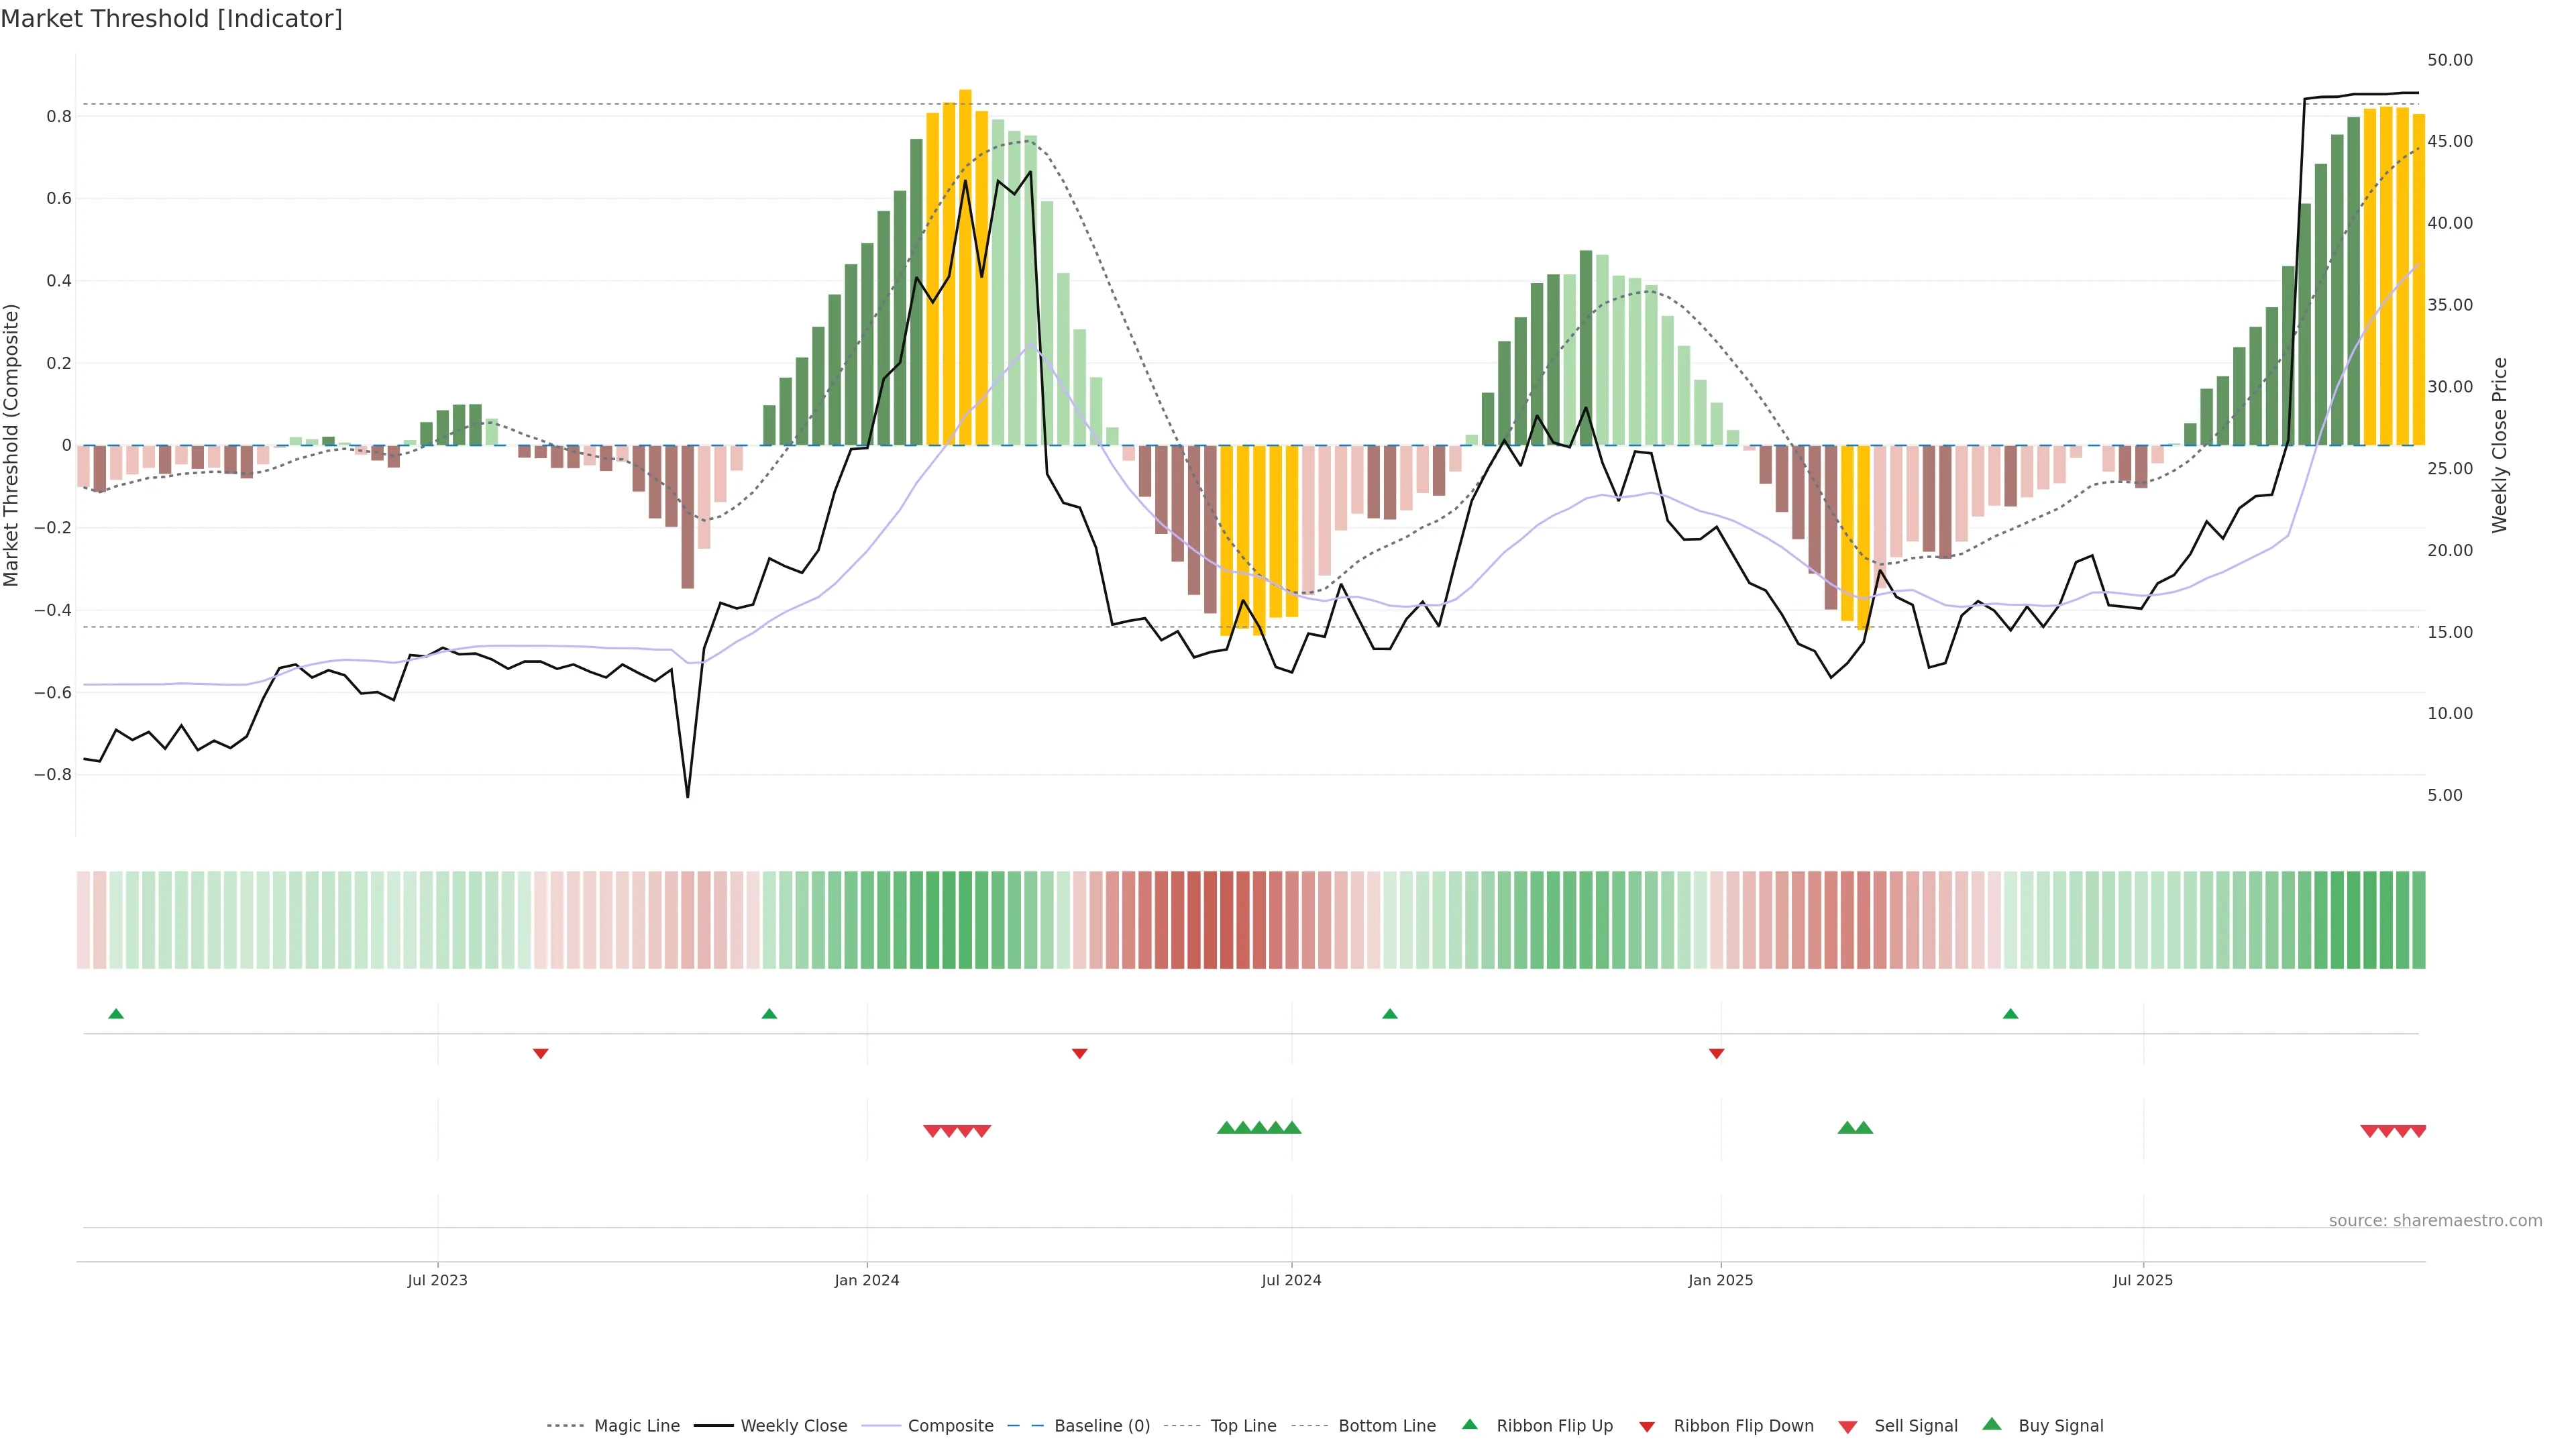Click the Ribbon Flip Down legend label

tap(1743, 1426)
